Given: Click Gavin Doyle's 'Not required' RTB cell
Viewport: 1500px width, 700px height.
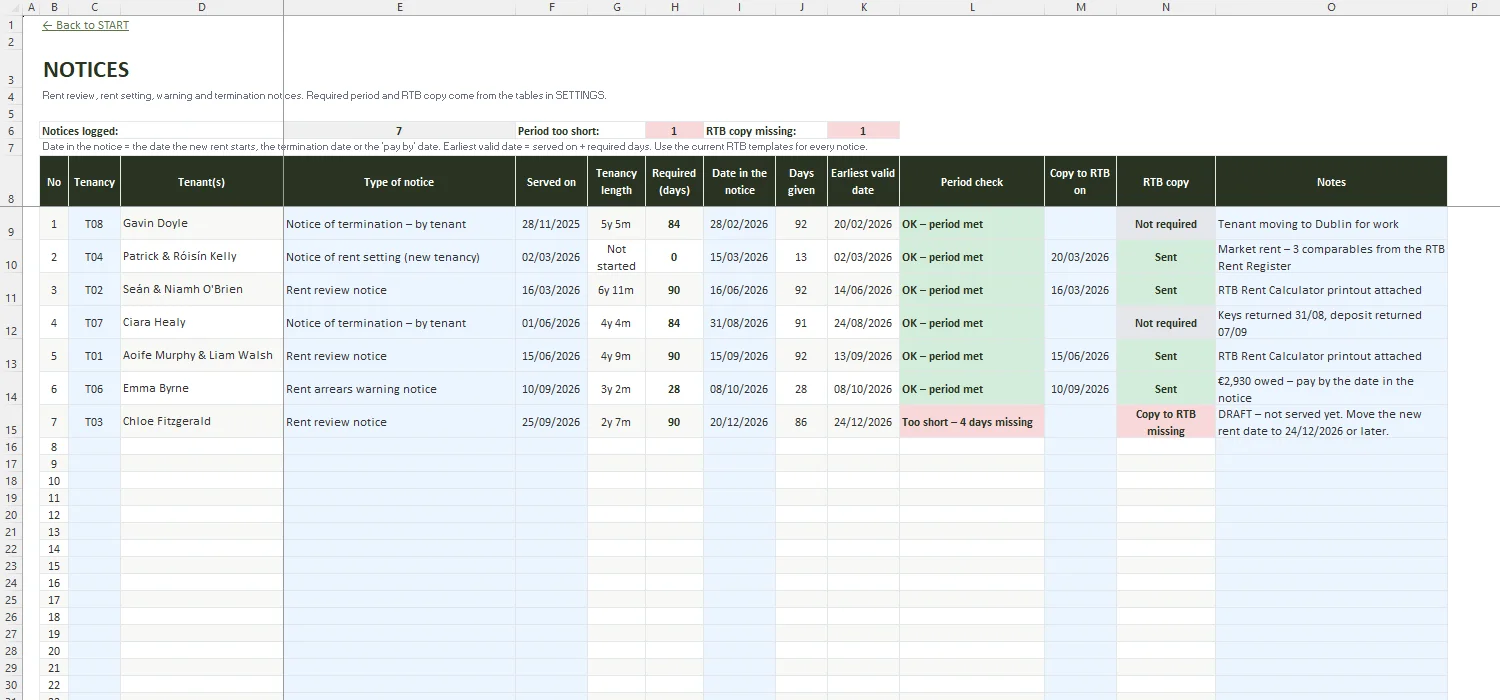Looking at the screenshot, I should 1166,224.
